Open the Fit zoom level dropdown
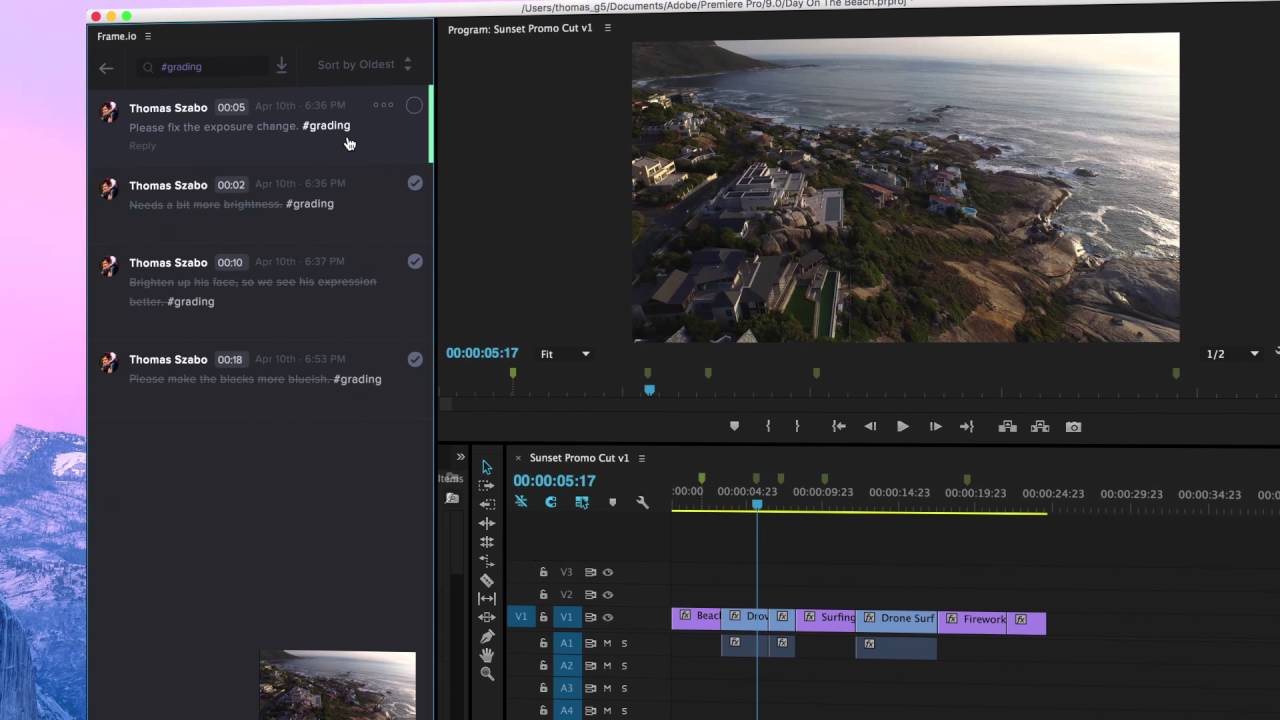Image resolution: width=1280 pixels, height=720 pixels. pyautogui.click(x=565, y=354)
